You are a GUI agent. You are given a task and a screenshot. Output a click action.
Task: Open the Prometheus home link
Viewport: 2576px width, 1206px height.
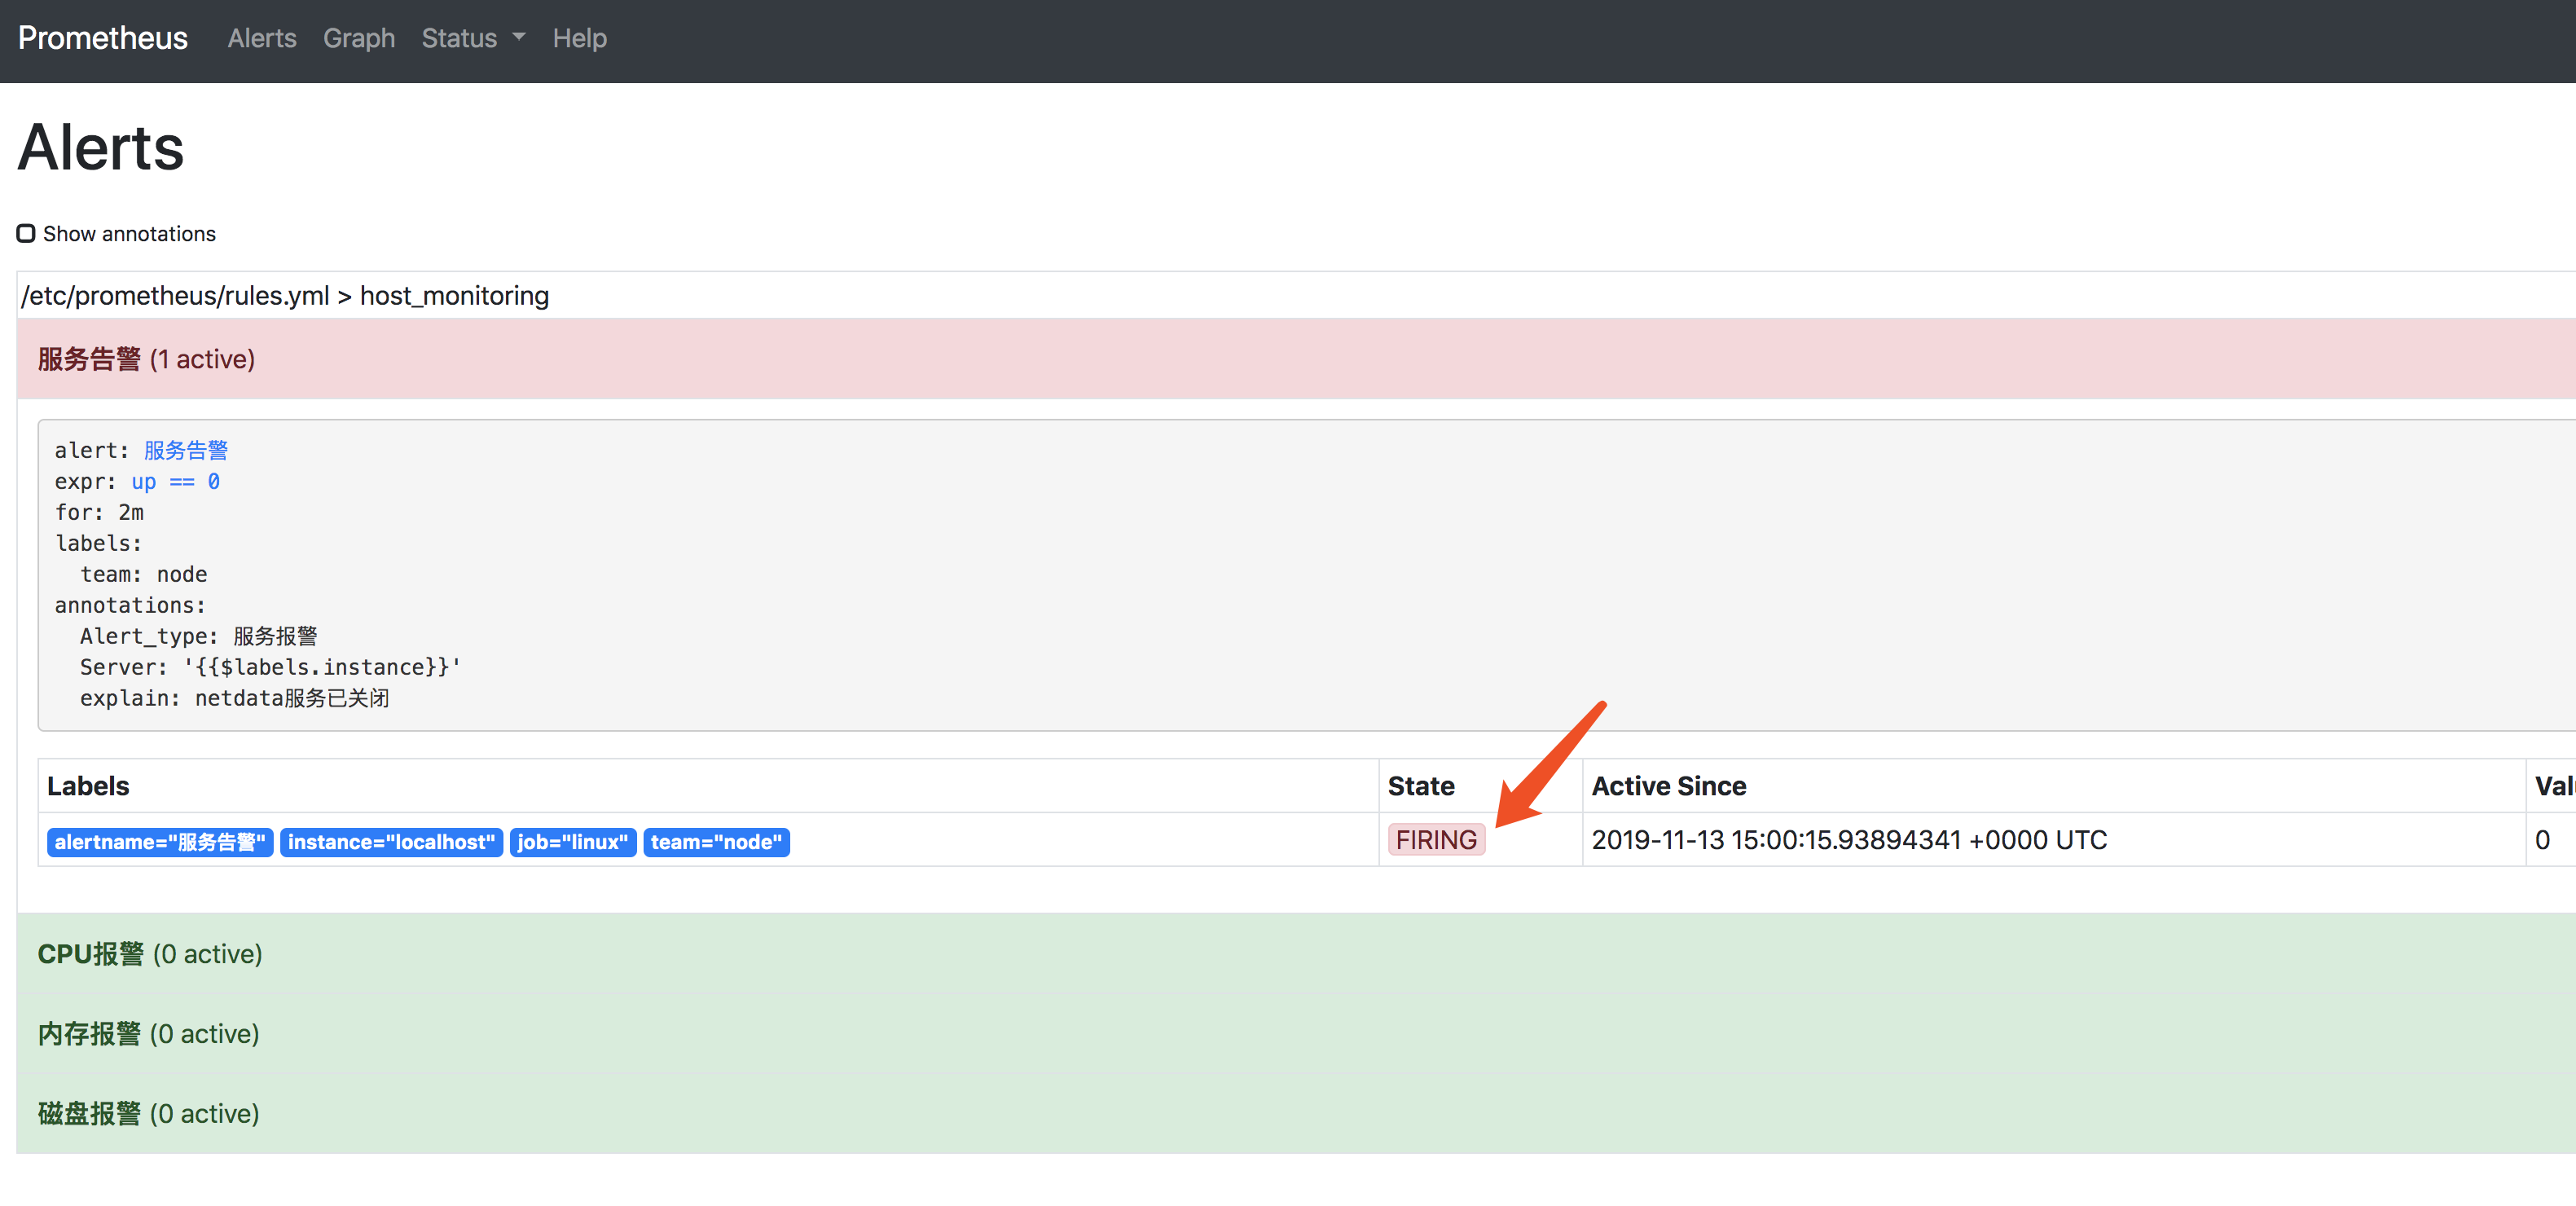click(101, 38)
